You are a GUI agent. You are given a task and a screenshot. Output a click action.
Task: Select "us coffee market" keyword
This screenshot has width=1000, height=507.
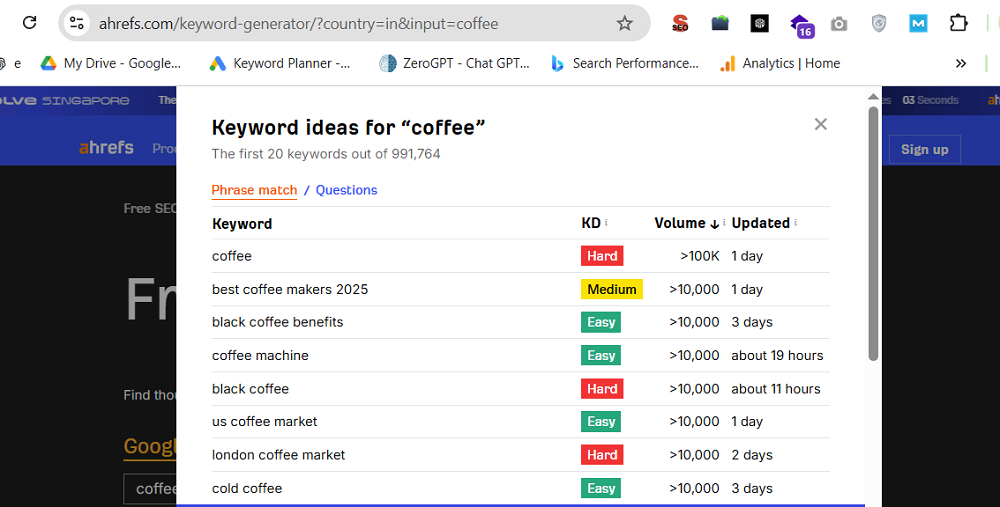pos(264,422)
